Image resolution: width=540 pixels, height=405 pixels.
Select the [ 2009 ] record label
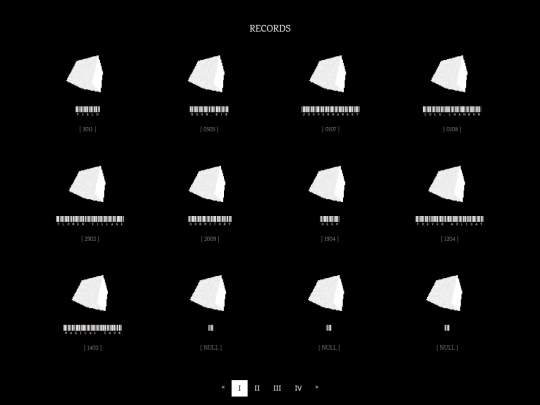(x=210, y=239)
